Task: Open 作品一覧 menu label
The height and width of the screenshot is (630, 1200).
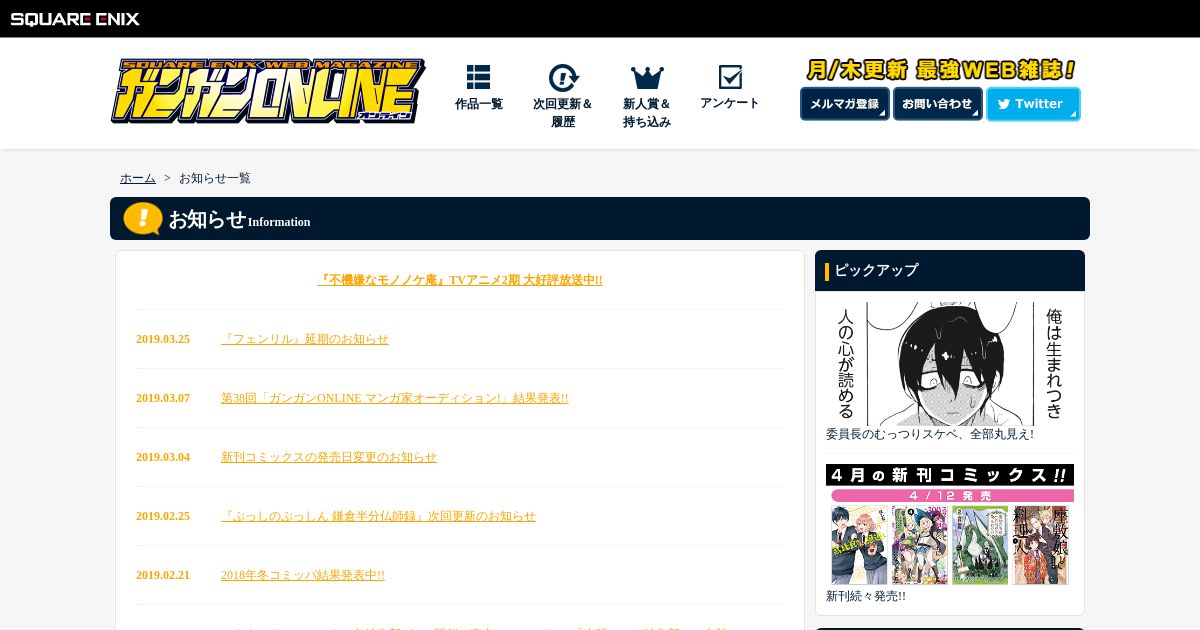Action: (479, 104)
